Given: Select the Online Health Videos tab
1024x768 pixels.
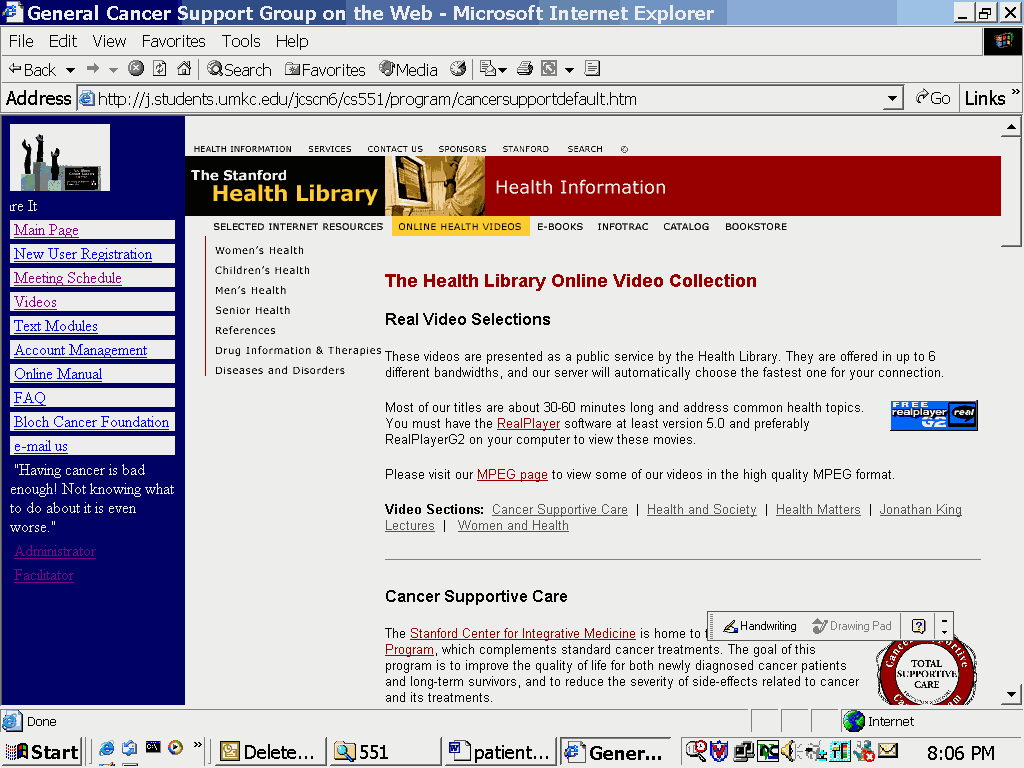Looking at the screenshot, I should [460, 227].
